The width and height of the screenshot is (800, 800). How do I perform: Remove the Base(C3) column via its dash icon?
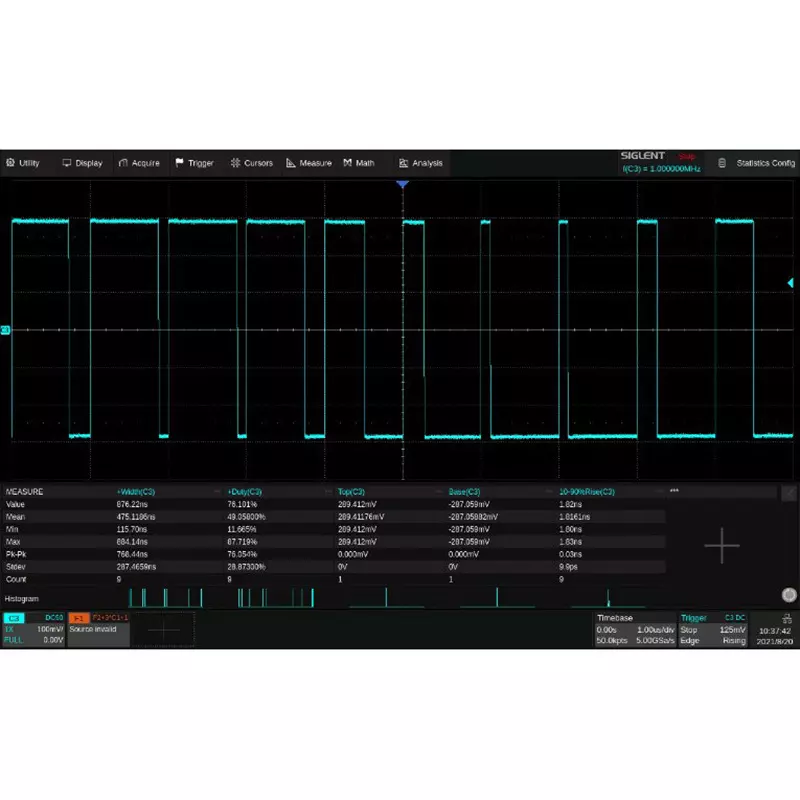[x=549, y=491]
